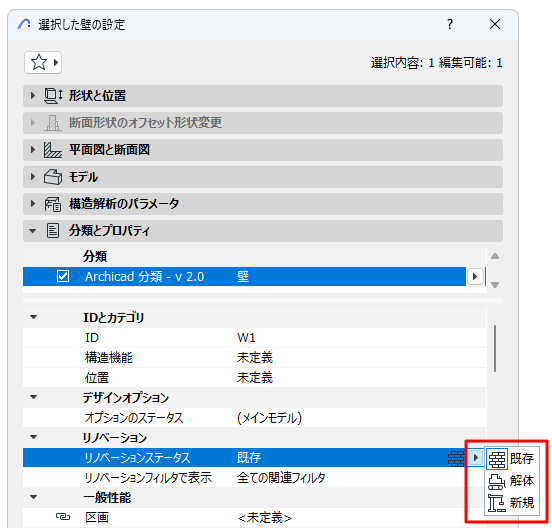Screen dimensions: 552x528
Task: Click the ID value W1
Action: tap(246, 338)
